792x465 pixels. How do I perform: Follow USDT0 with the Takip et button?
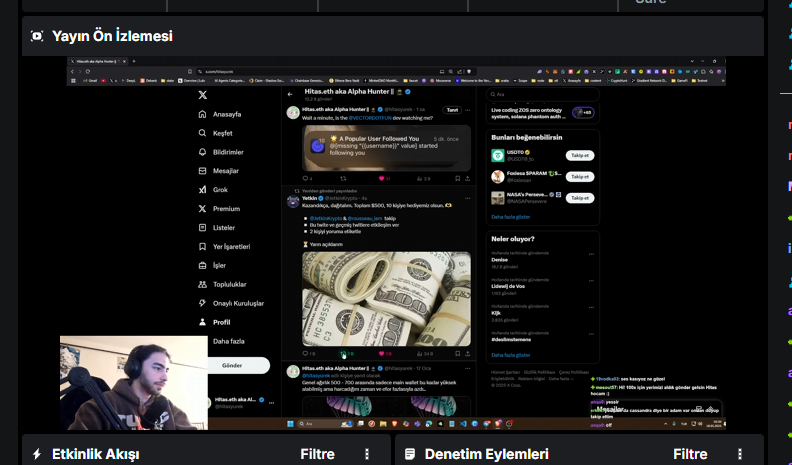pyautogui.click(x=580, y=156)
